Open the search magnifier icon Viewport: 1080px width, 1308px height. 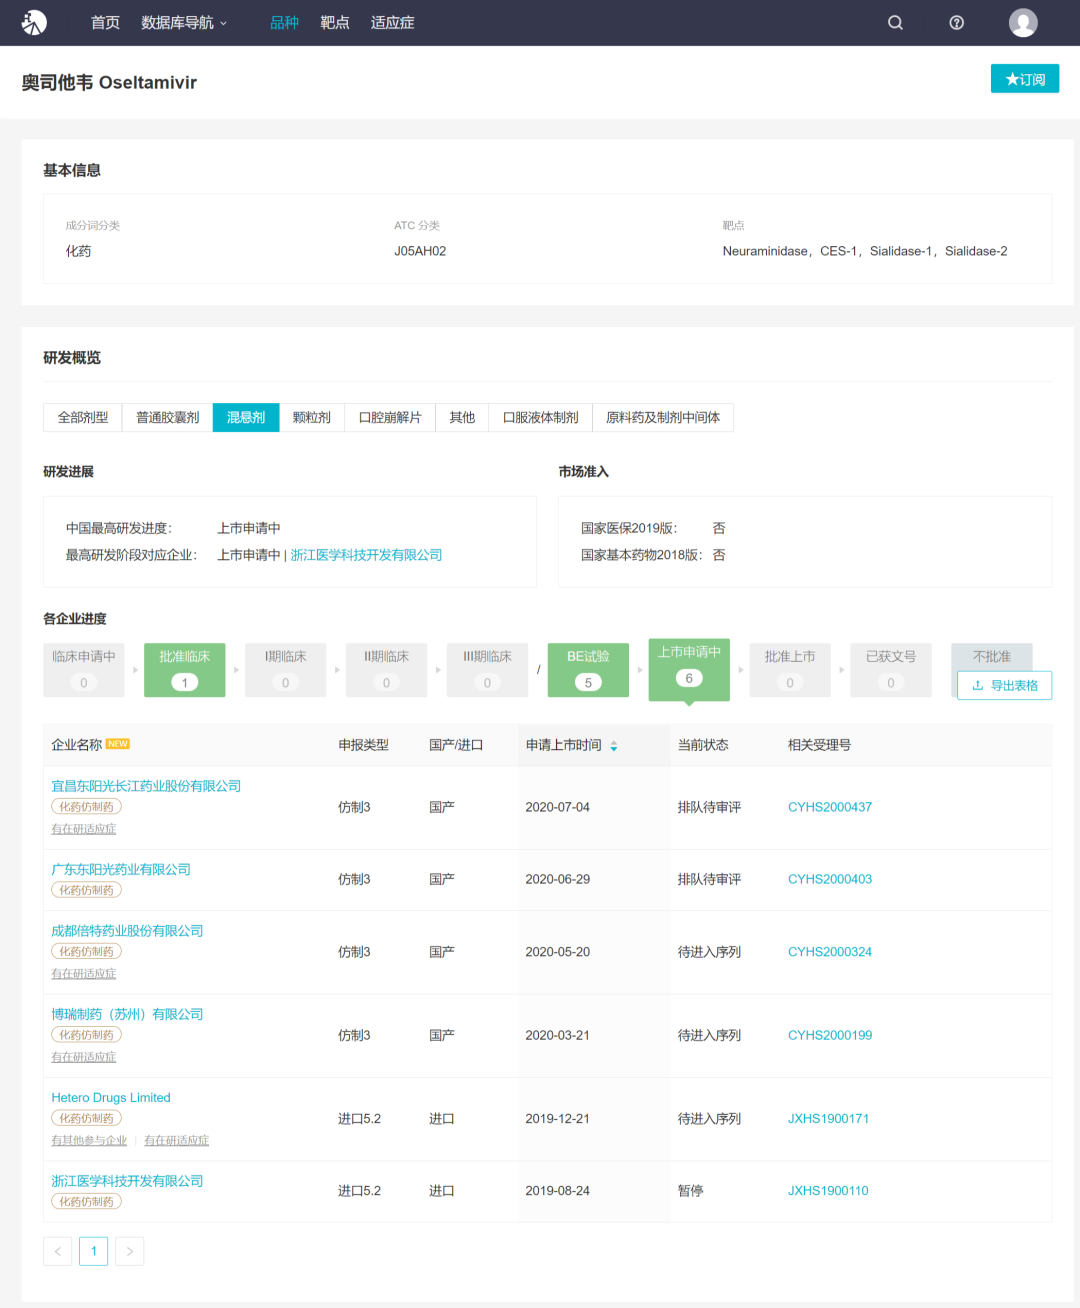[895, 22]
